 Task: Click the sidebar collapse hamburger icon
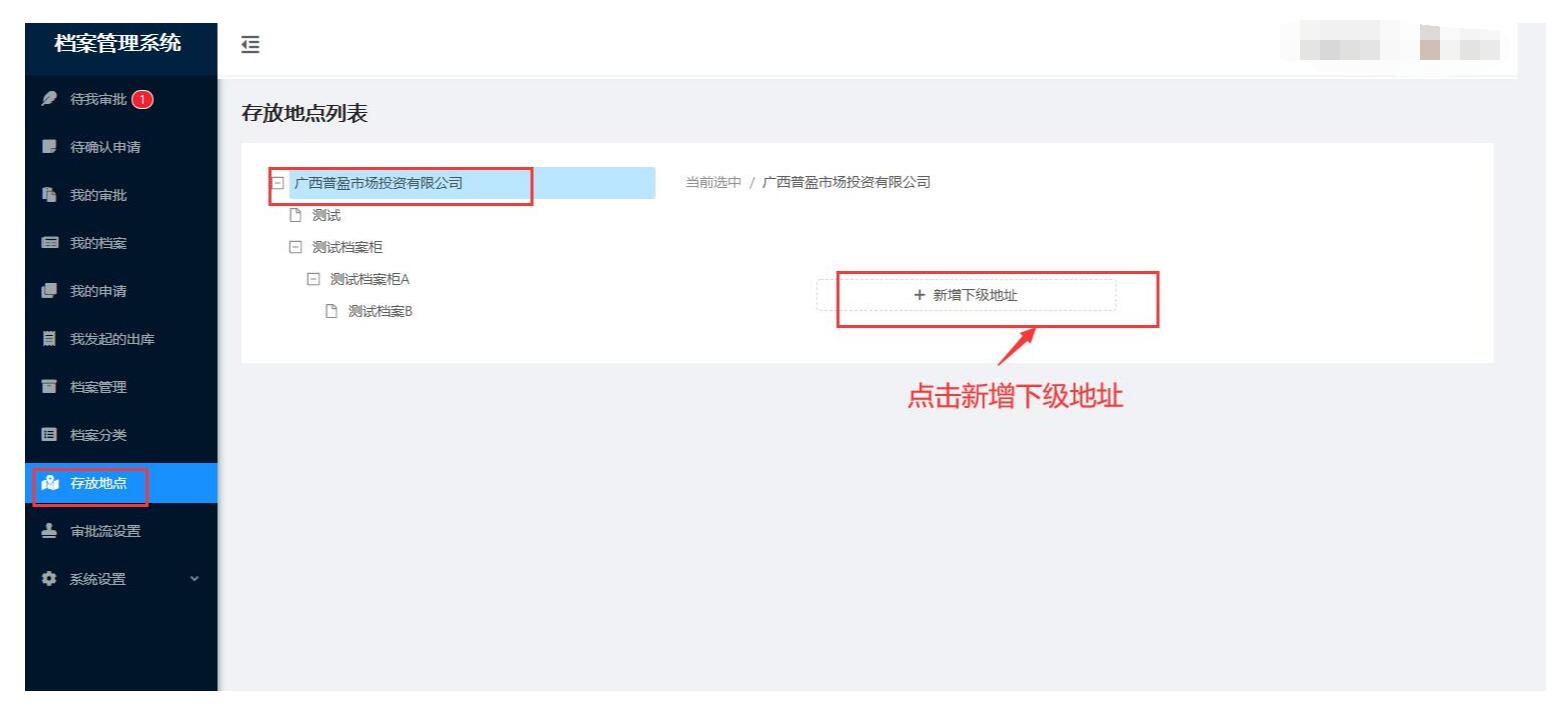tap(250, 44)
